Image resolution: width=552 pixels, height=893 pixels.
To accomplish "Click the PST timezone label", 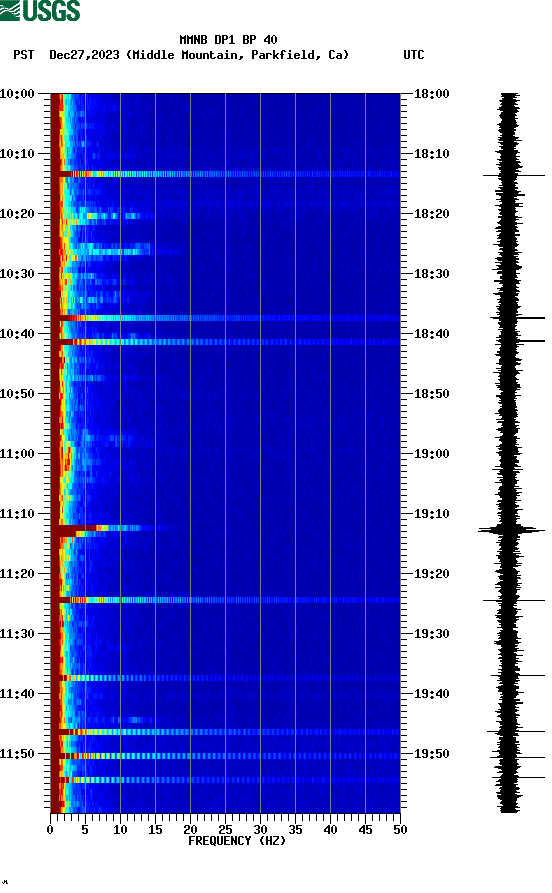I will click(x=23, y=55).
